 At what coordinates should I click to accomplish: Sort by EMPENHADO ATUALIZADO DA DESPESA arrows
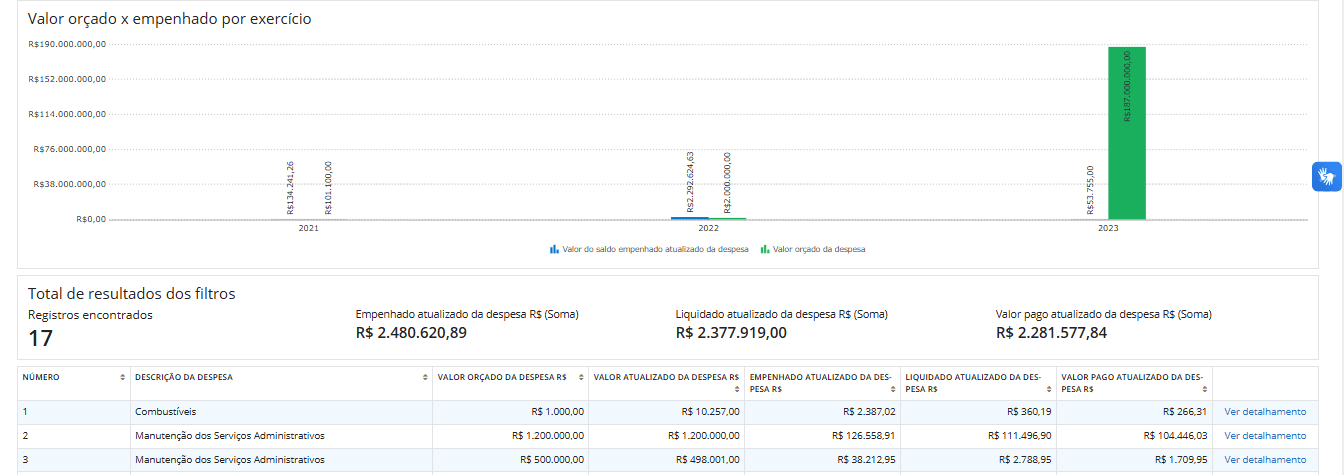(x=893, y=389)
